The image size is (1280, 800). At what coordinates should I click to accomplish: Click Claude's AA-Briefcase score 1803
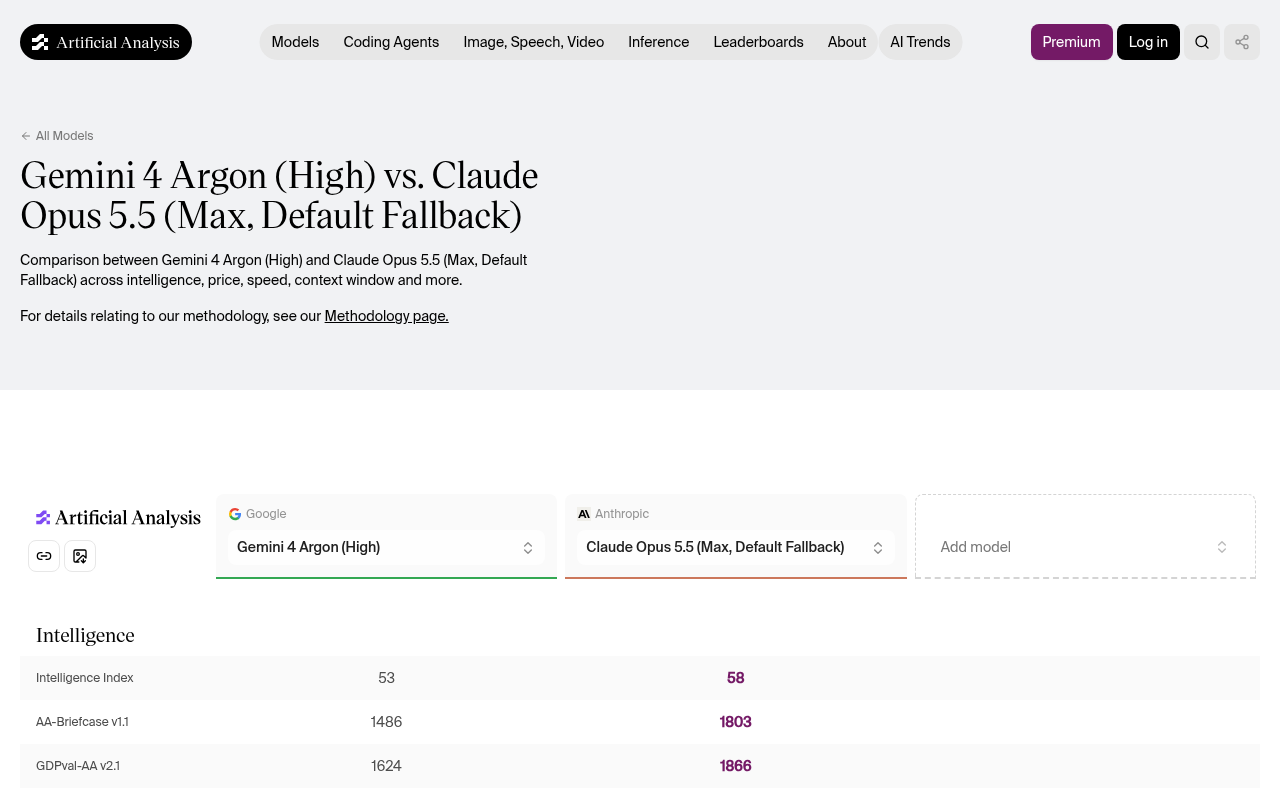pos(736,722)
